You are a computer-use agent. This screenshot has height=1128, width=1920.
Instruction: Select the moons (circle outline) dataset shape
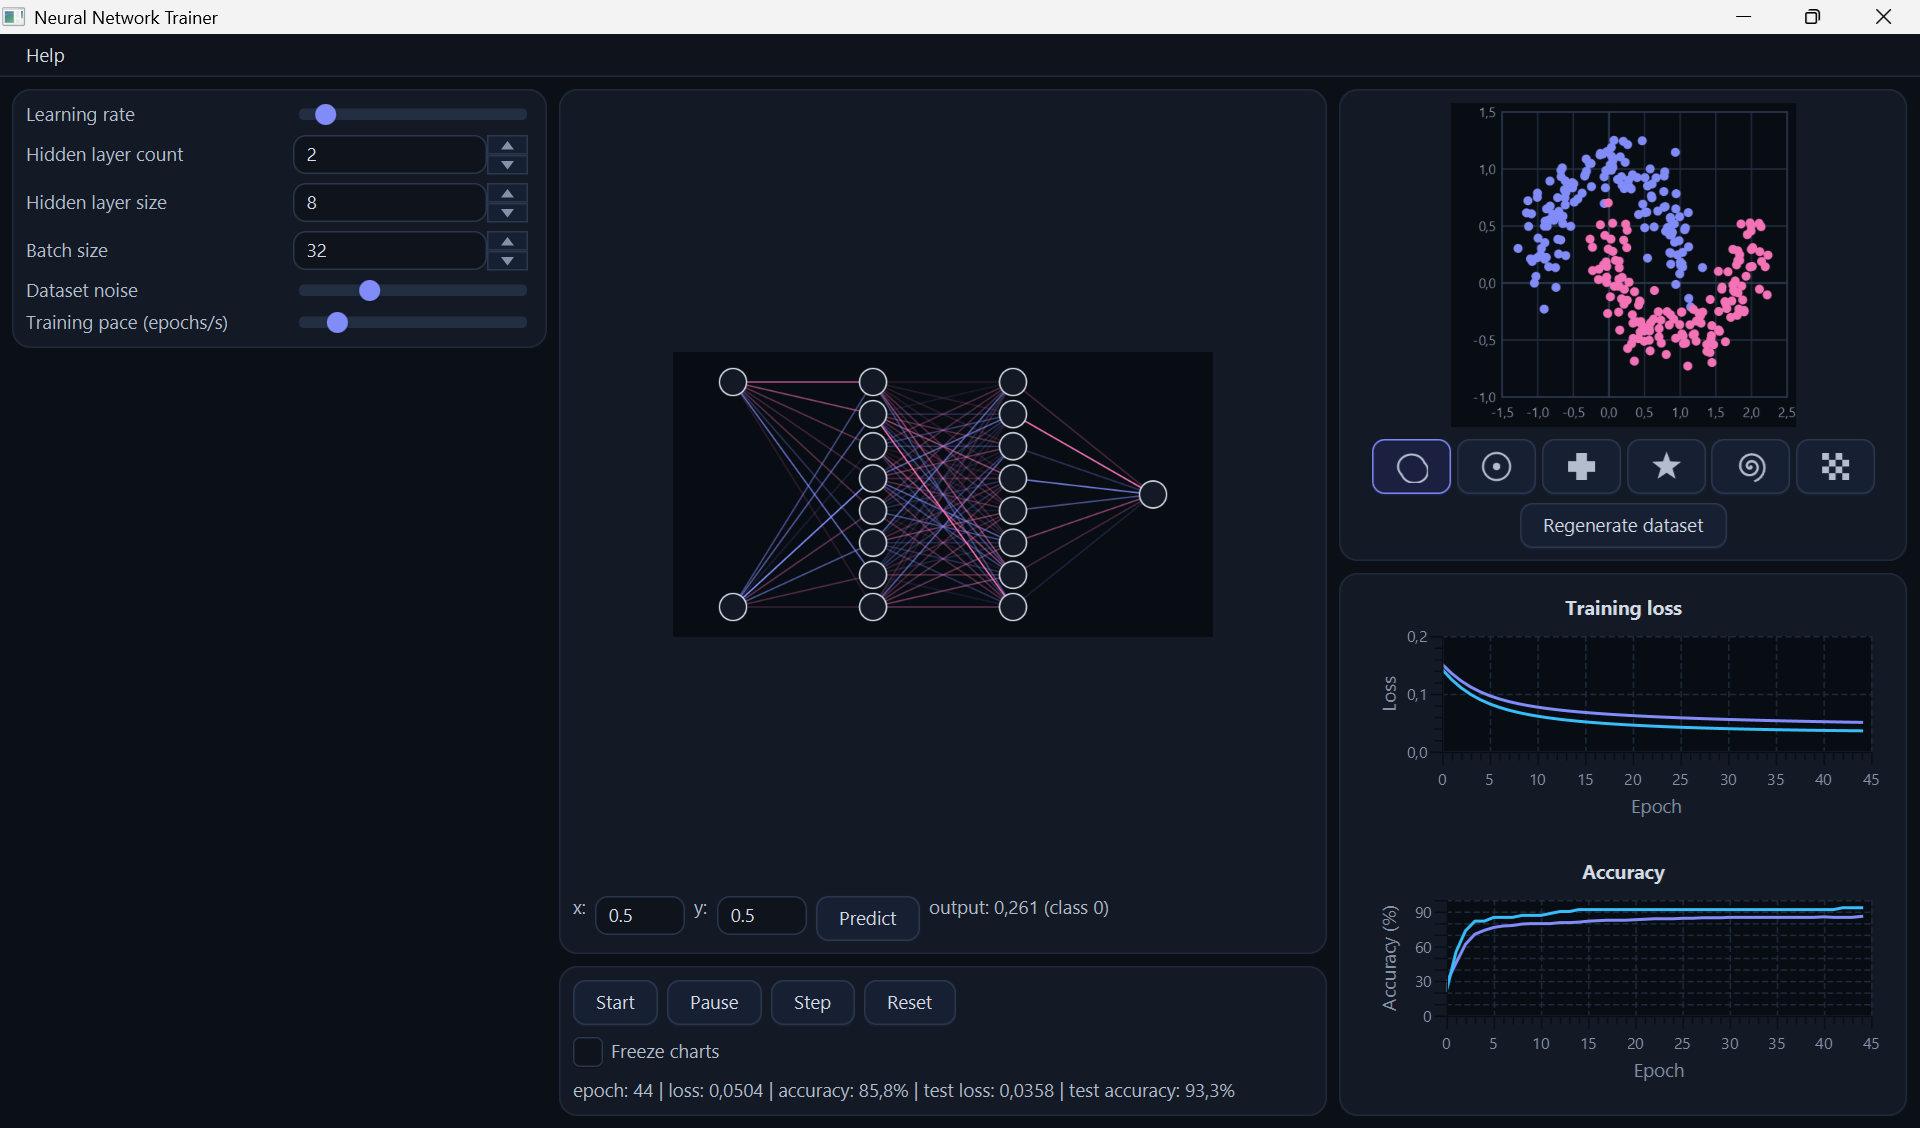(x=1411, y=467)
